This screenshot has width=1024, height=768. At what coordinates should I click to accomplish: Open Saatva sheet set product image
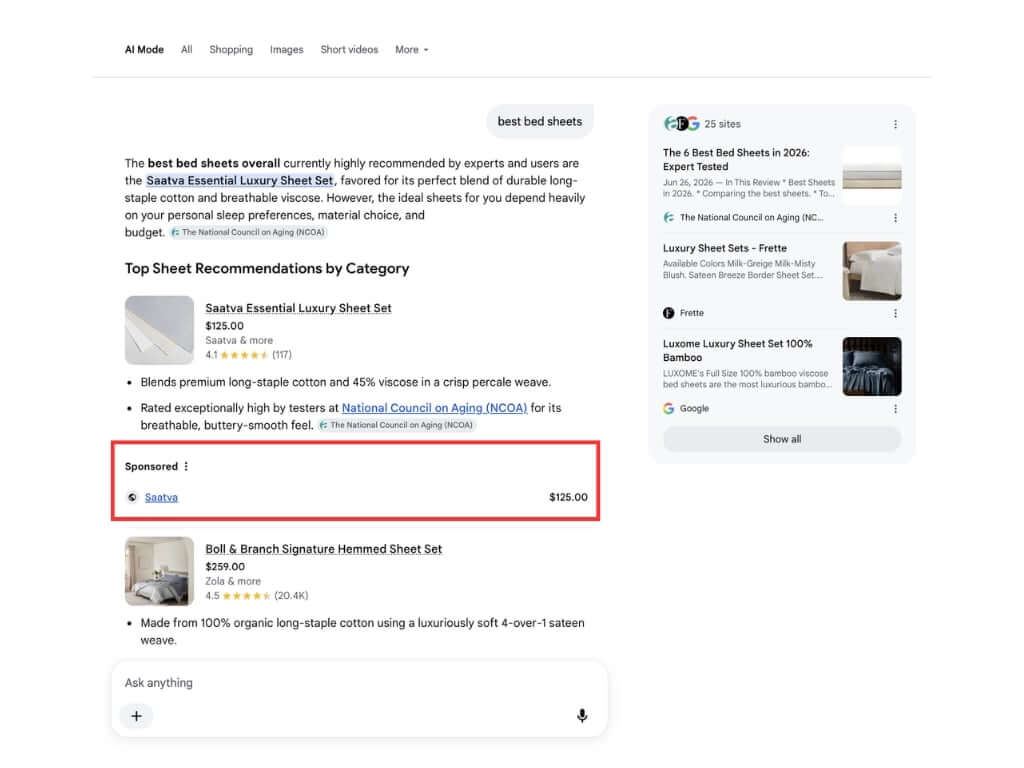[x=159, y=330]
